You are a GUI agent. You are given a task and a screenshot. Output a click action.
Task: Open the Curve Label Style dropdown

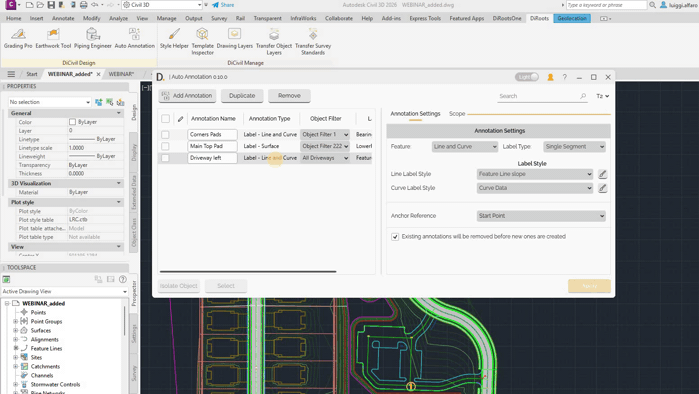[x=535, y=188]
